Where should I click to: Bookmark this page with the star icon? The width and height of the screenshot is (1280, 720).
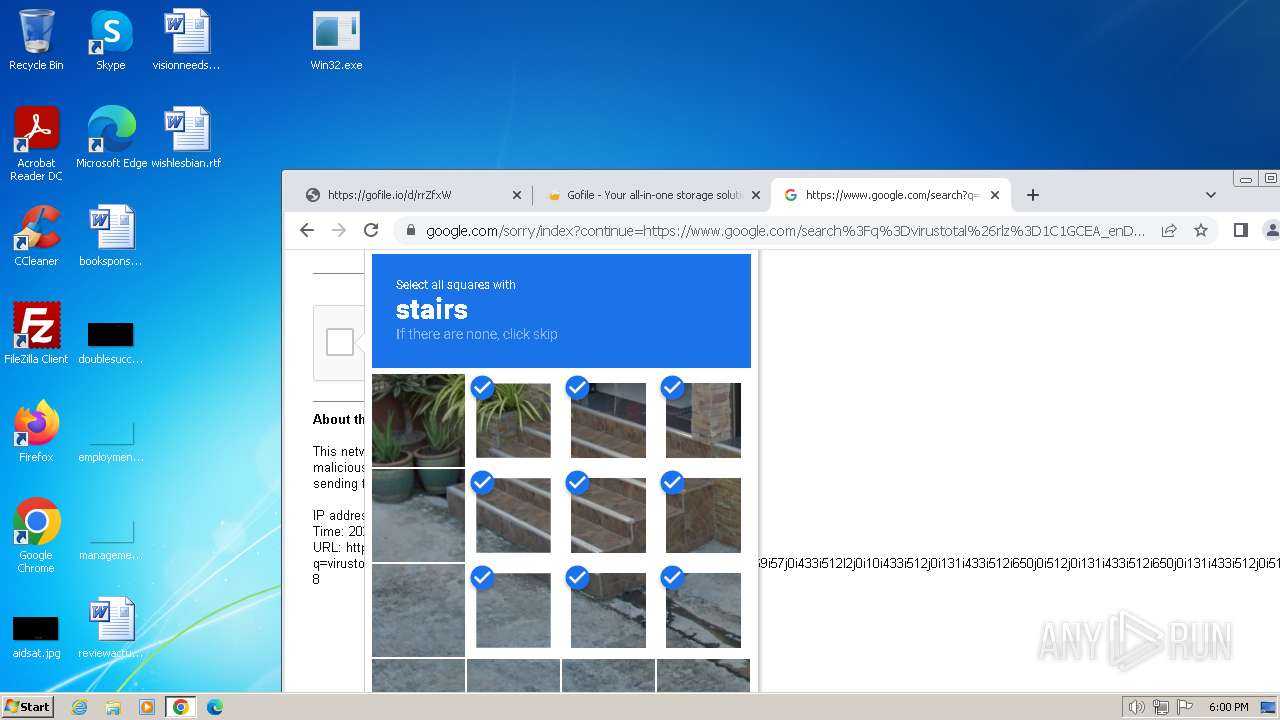1201,230
